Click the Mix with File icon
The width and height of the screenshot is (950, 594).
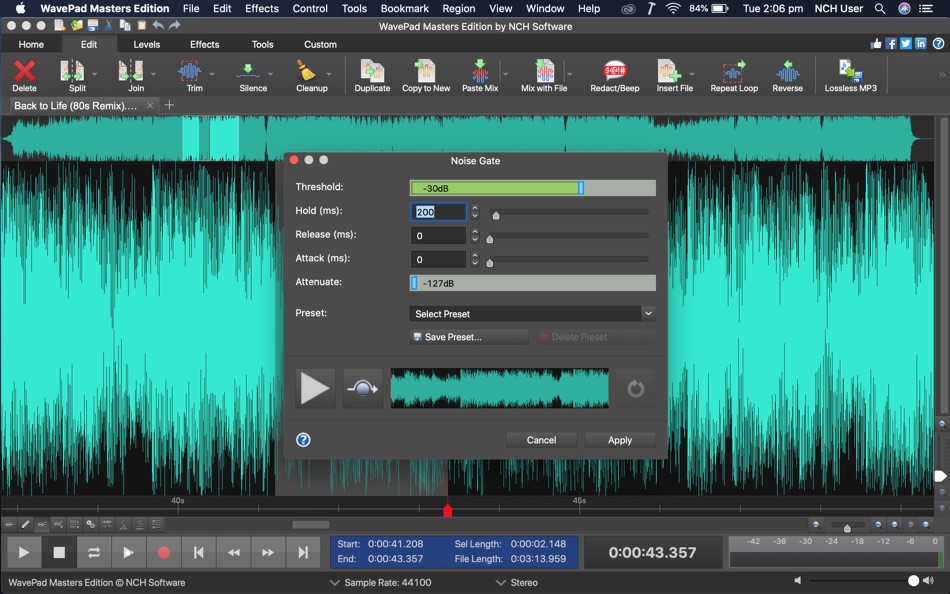click(x=545, y=72)
